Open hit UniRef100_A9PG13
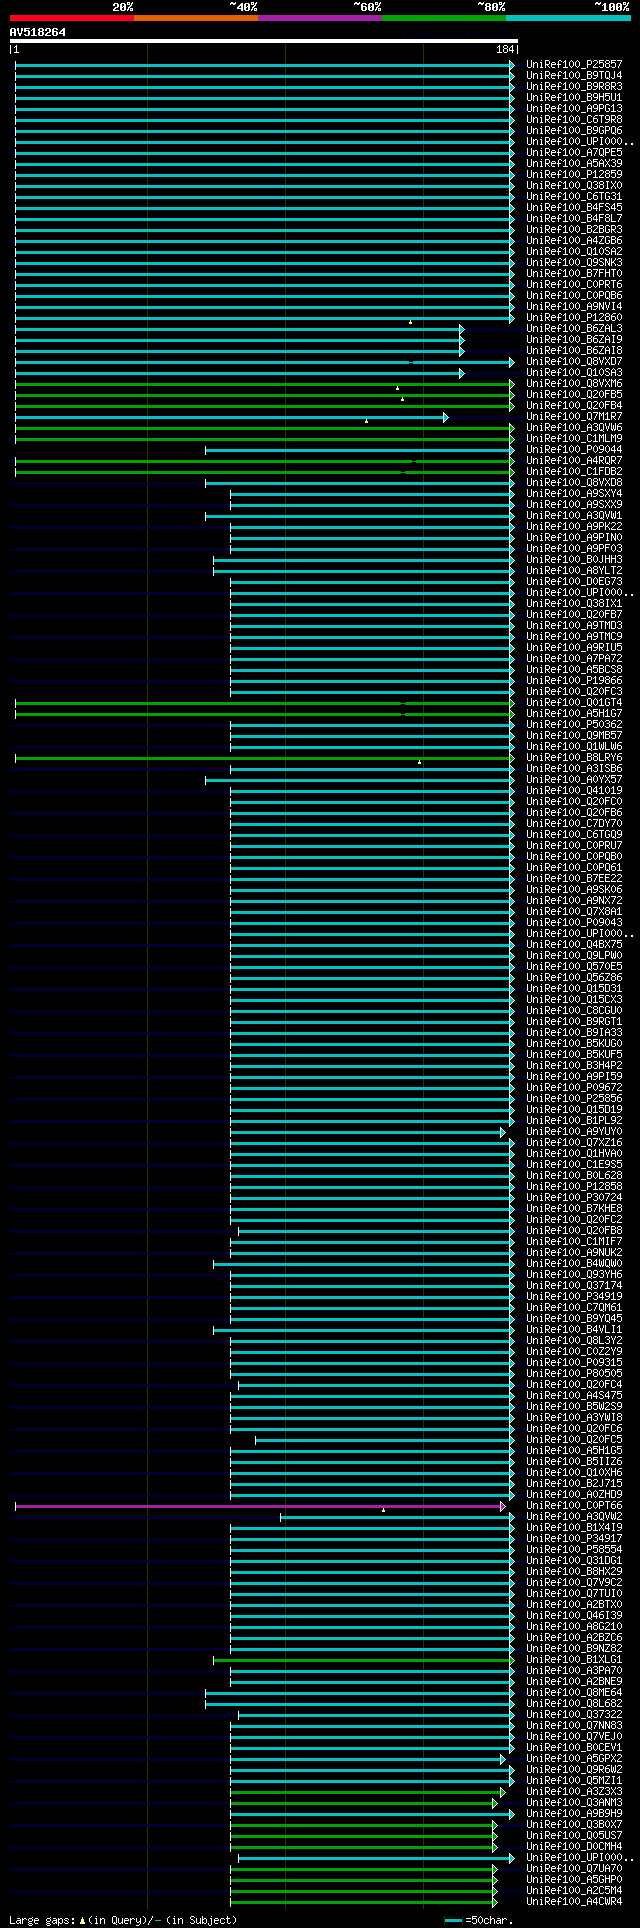The height and width of the screenshot is (1928, 640). tap(574, 109)
